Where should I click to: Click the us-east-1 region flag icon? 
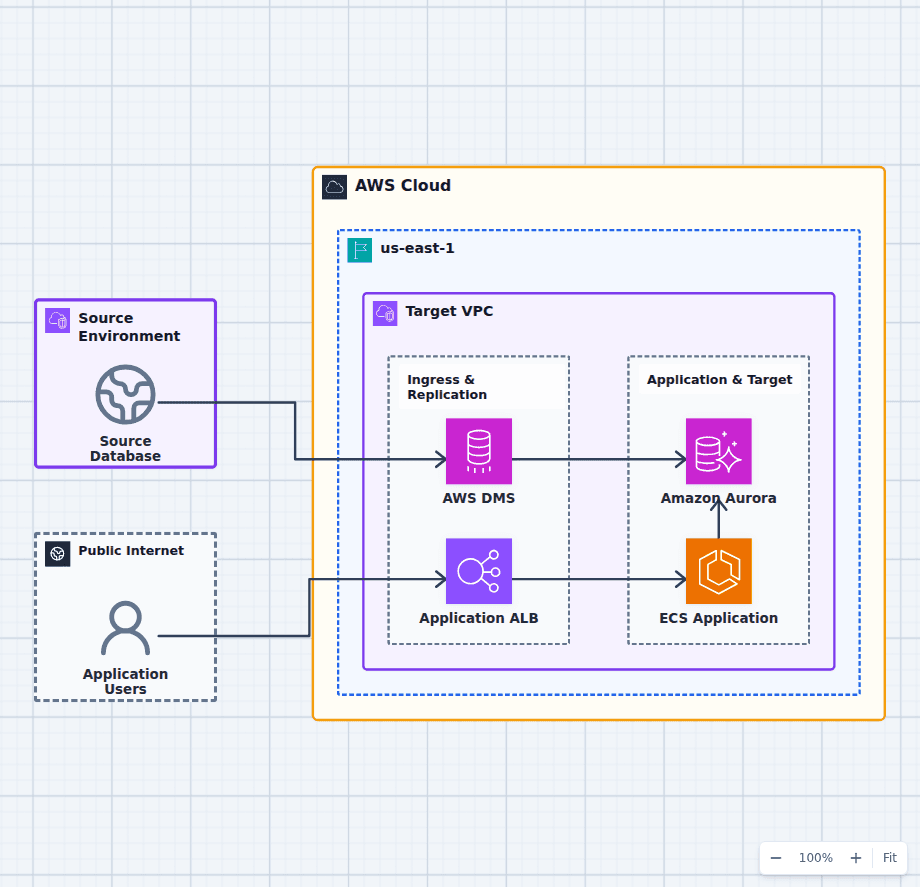[x=360, y=250]
